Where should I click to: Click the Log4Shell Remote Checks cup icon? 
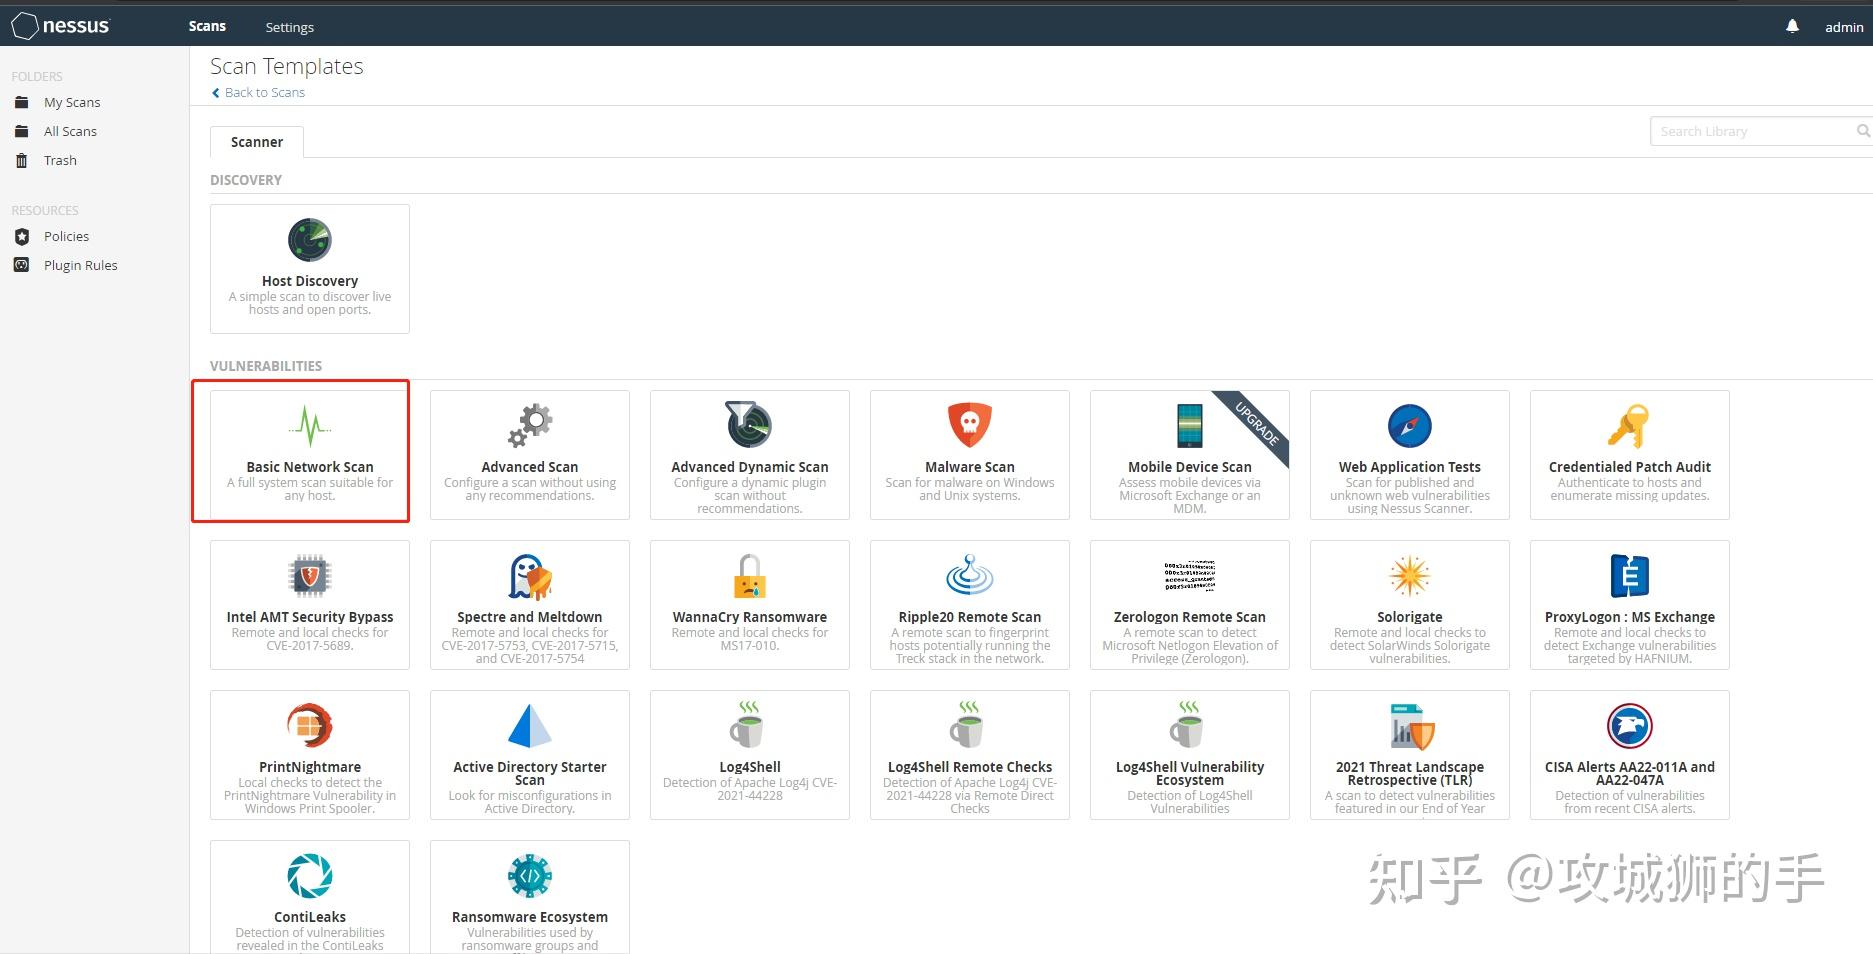coord(968,725)
